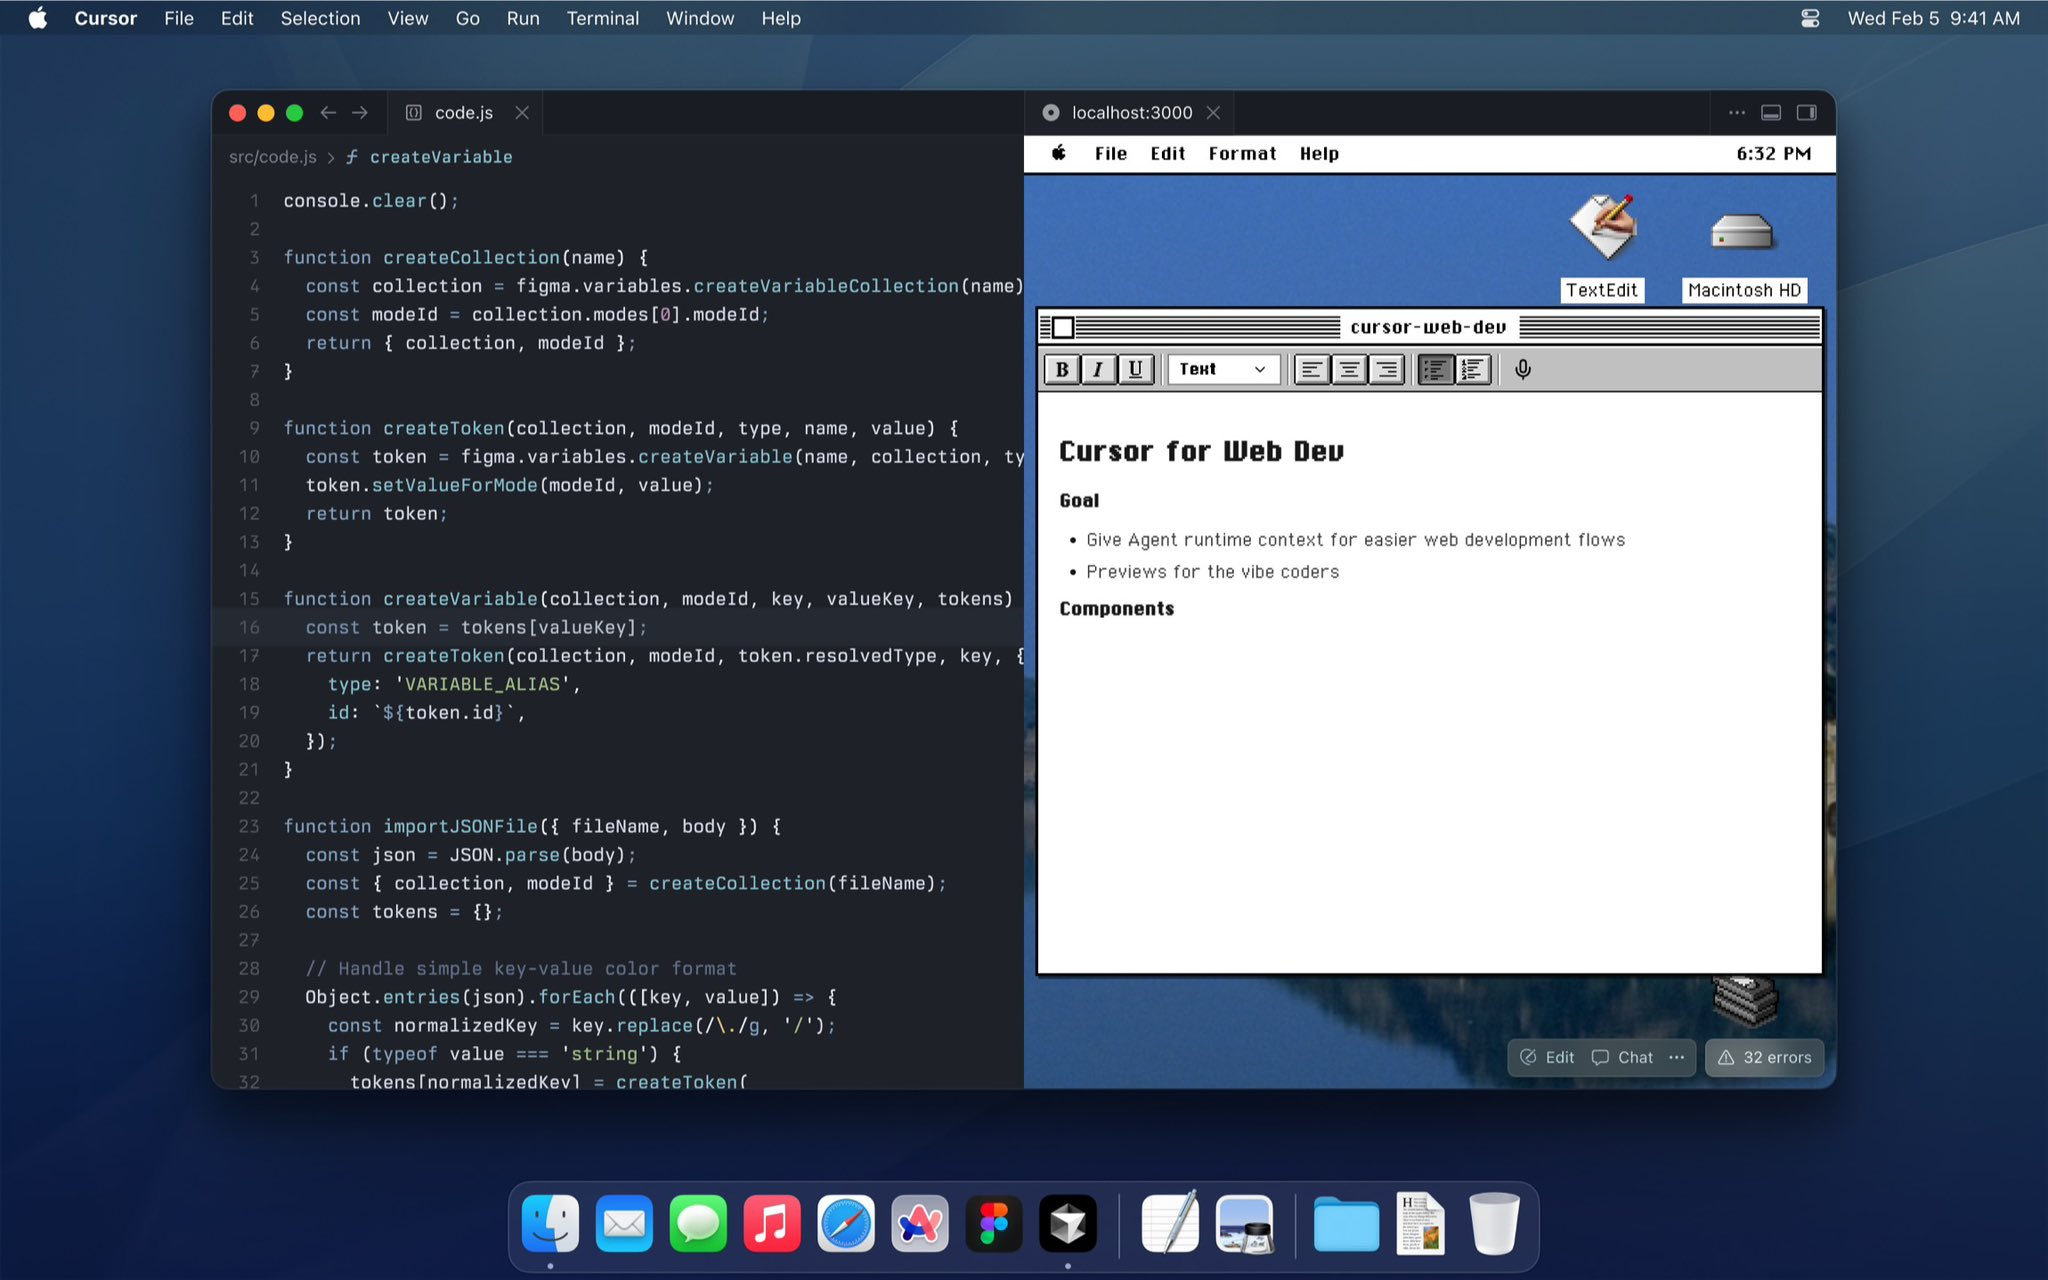Click the retro 6:32 PM clock
Image resolution: width=2048 pixels, height=1280 pixels.
click(1773, 153)
